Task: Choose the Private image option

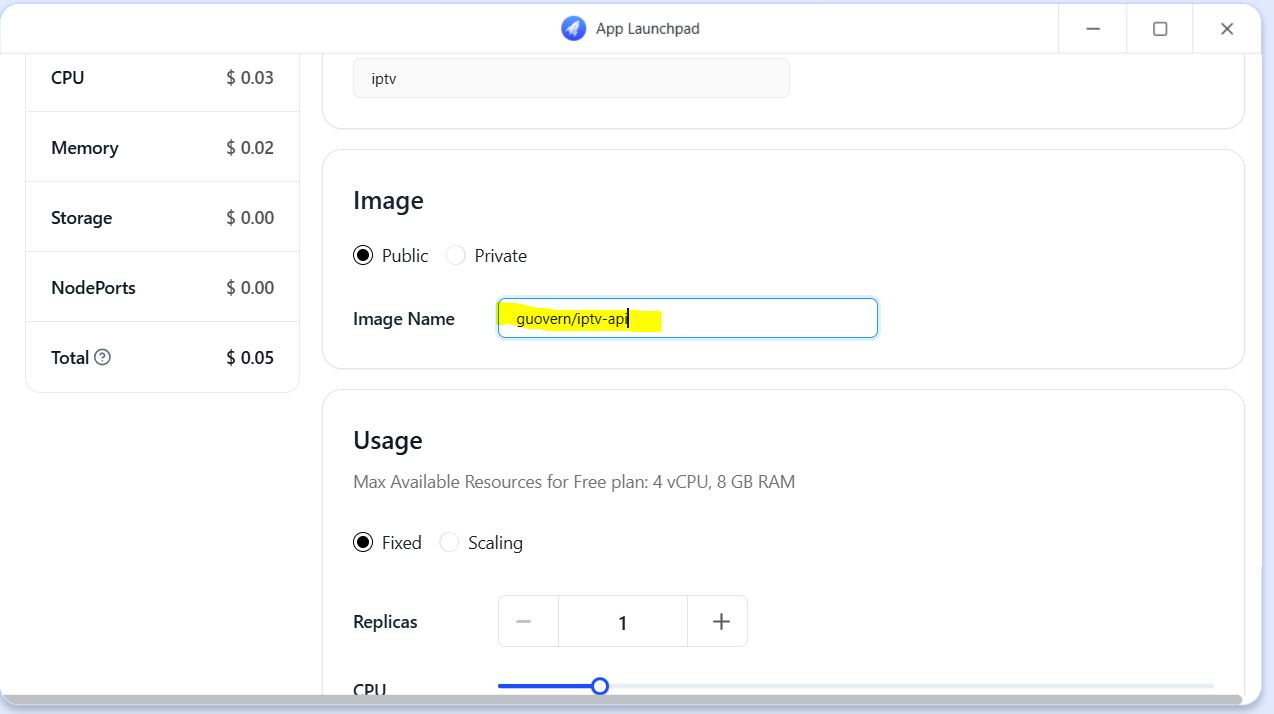Action: [x=456, y=256]
